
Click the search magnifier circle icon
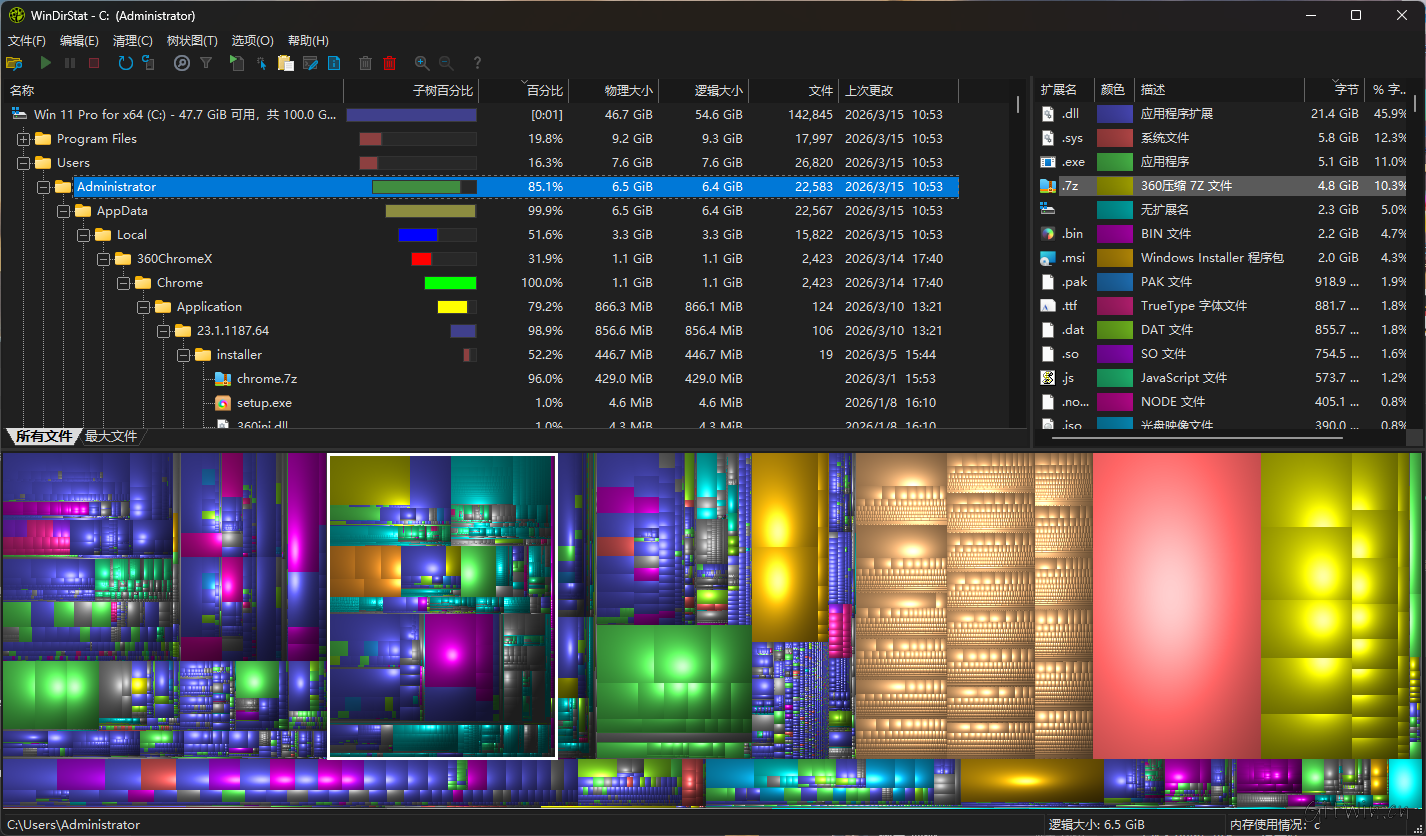[181, 63]
